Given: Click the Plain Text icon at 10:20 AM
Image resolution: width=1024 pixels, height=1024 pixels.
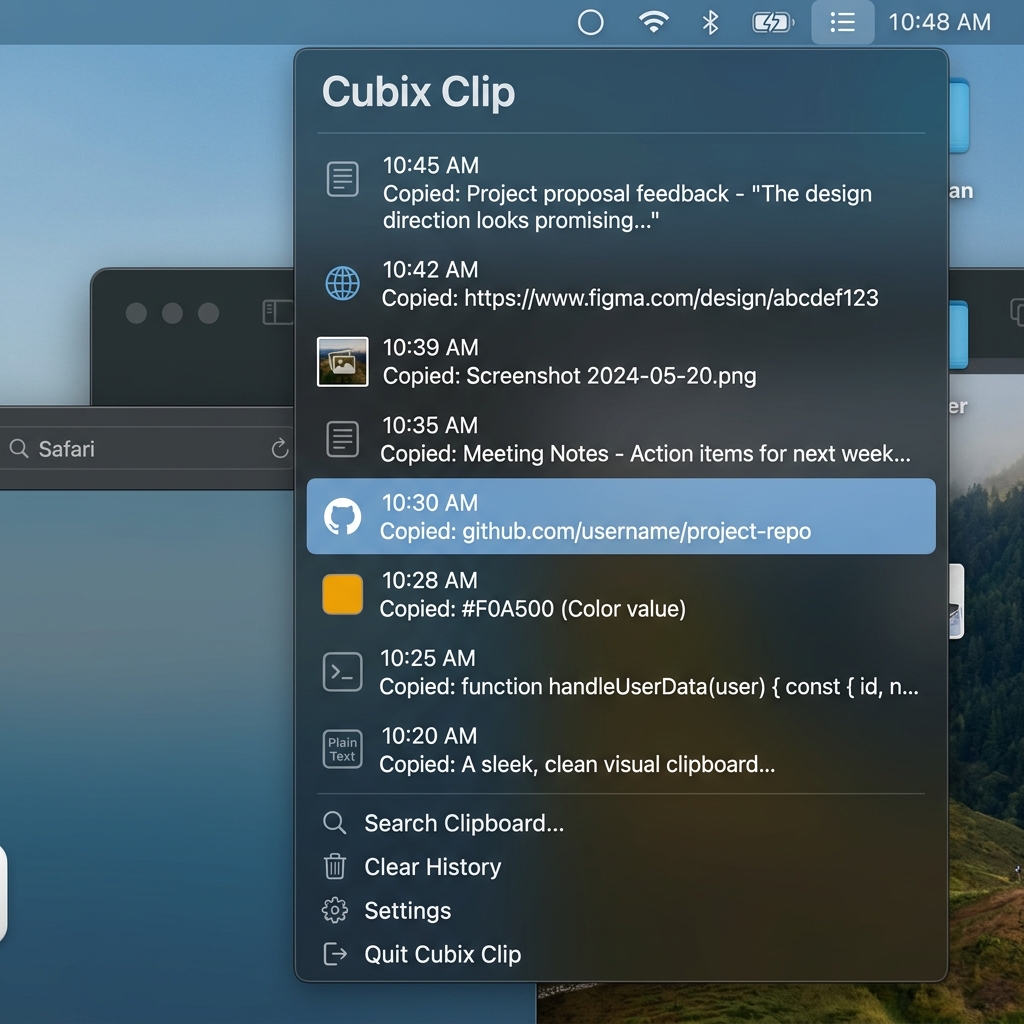Looking at the screenshot, I should coord(342,749).
